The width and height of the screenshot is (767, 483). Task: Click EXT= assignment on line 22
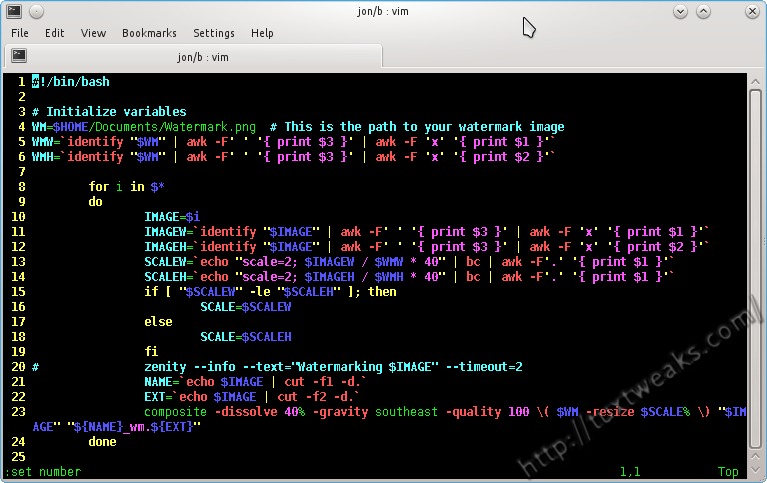[x=158, y=396]
